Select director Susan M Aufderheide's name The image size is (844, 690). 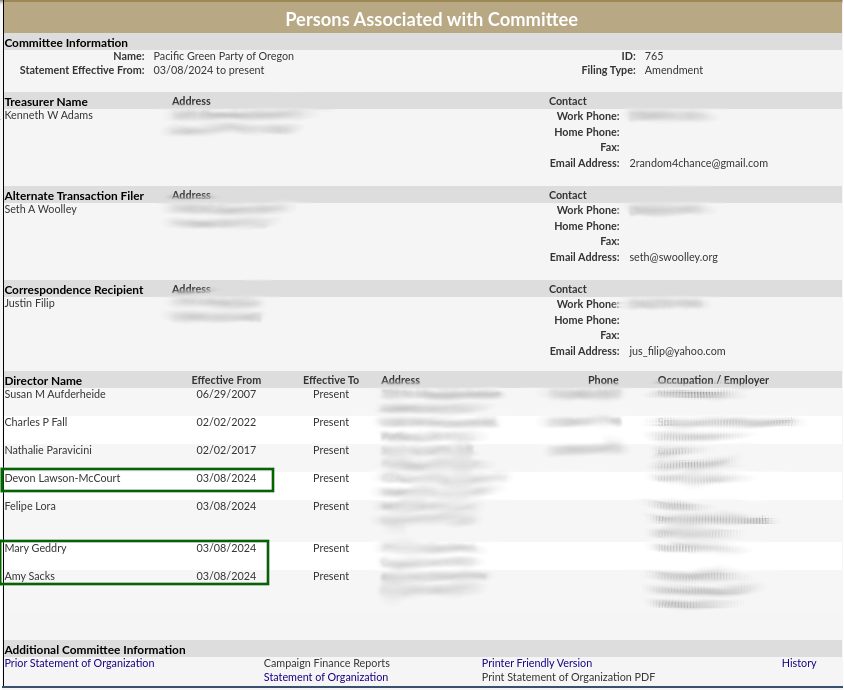click(55, 394)
